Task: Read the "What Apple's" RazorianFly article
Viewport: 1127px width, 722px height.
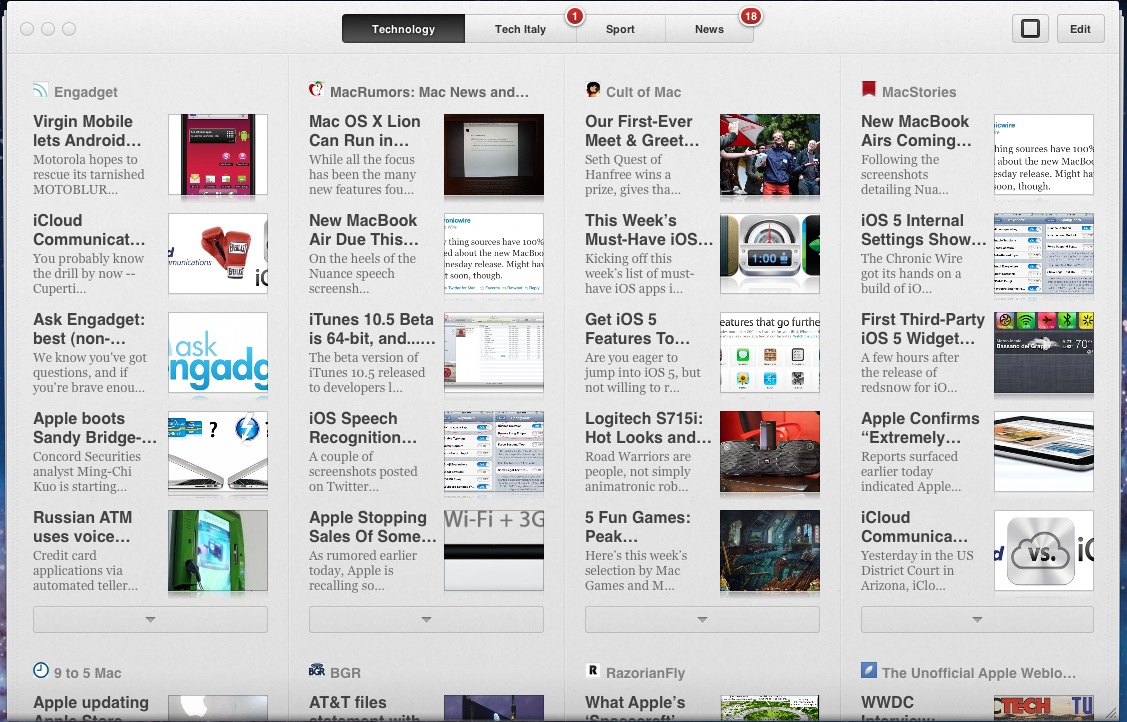Action: (635, 708)
